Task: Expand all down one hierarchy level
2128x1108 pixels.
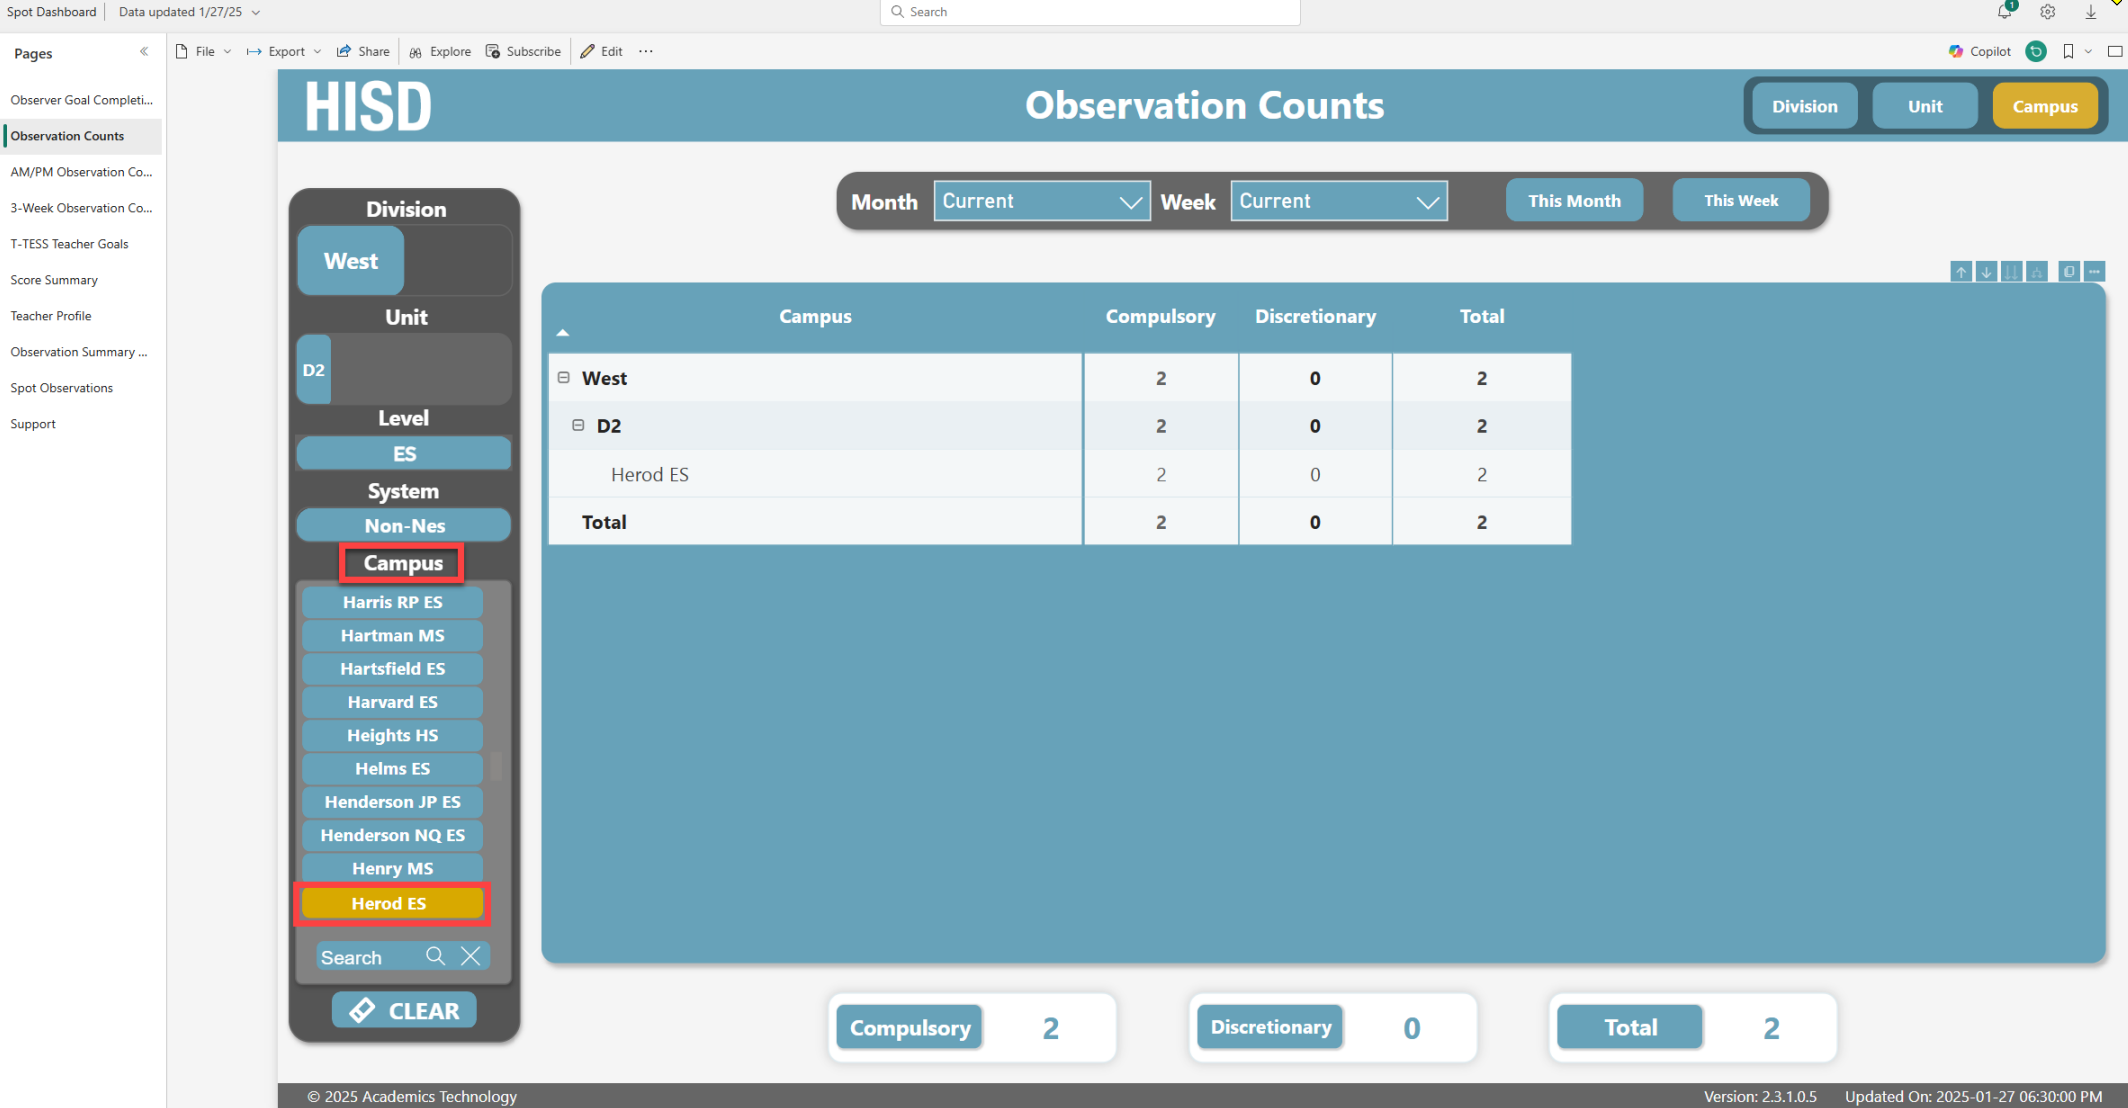Action: point(2037,272)
